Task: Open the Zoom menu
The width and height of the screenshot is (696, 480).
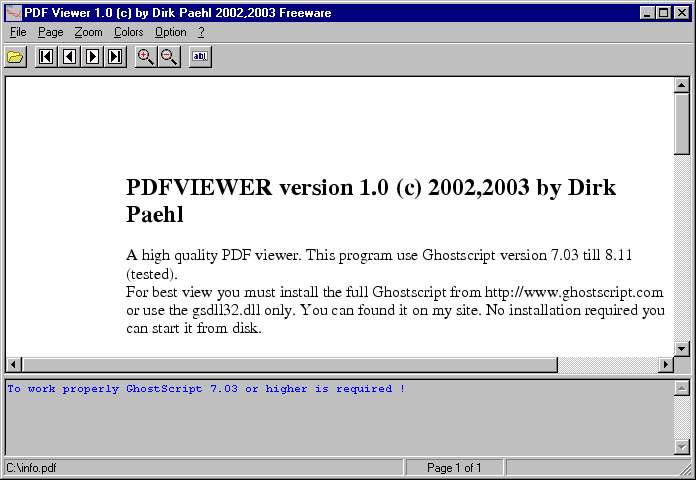Action: point(88,32)
